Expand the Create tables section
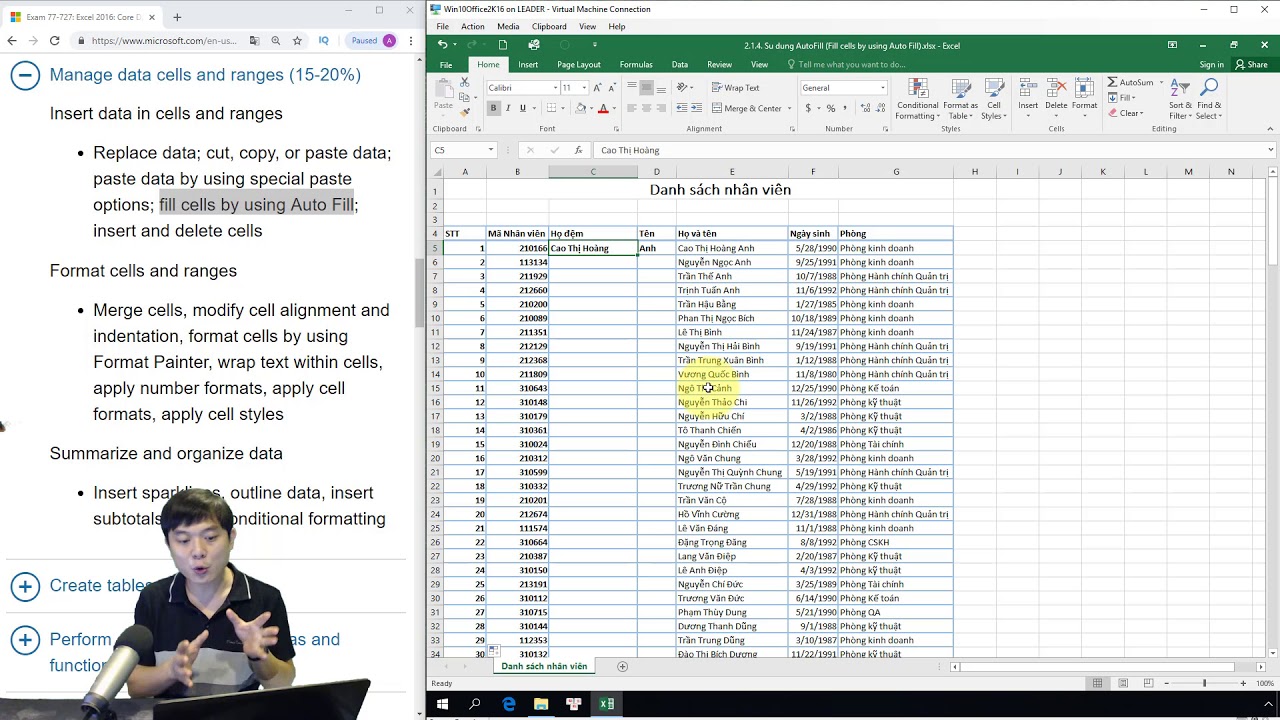 coord(25,586)
